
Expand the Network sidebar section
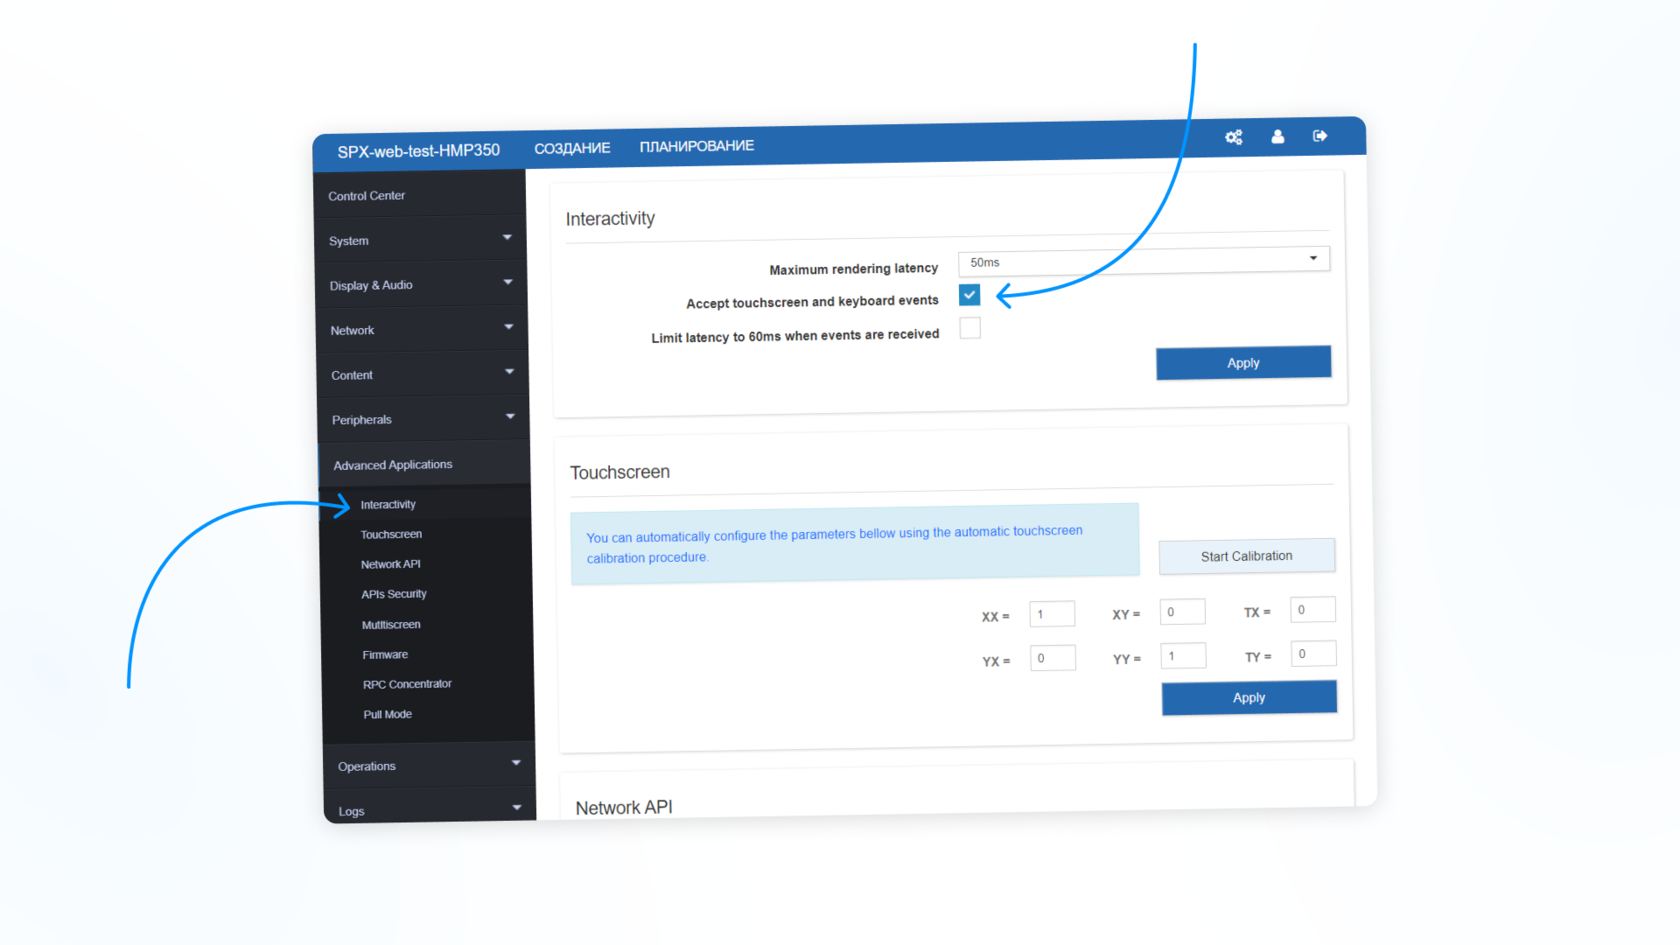pos(422,329)
